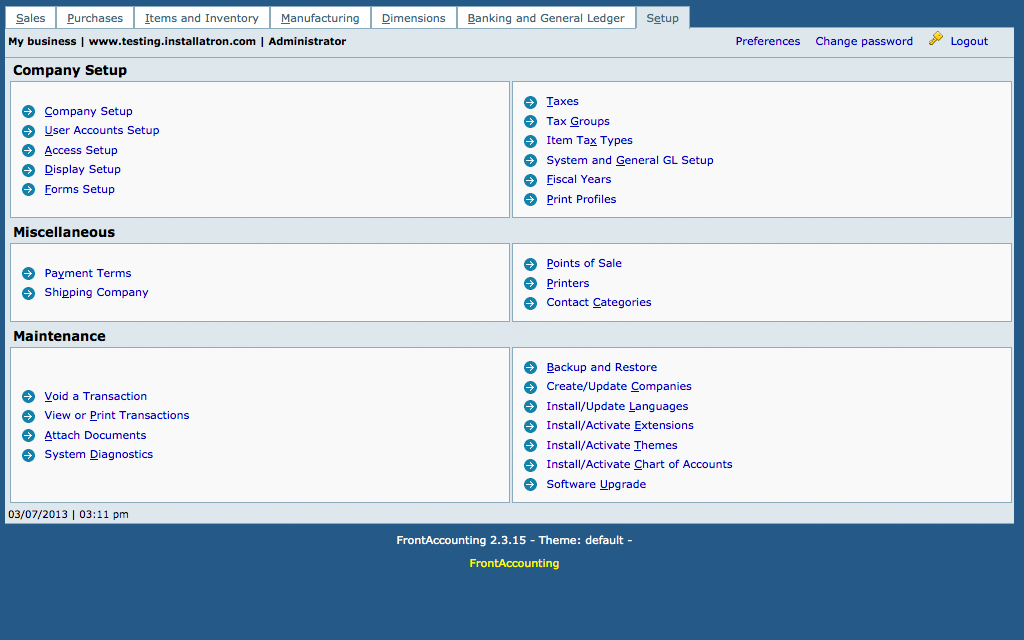
Task: Click the arrow icon beside Backup and Restore
Action: [530, 368]
